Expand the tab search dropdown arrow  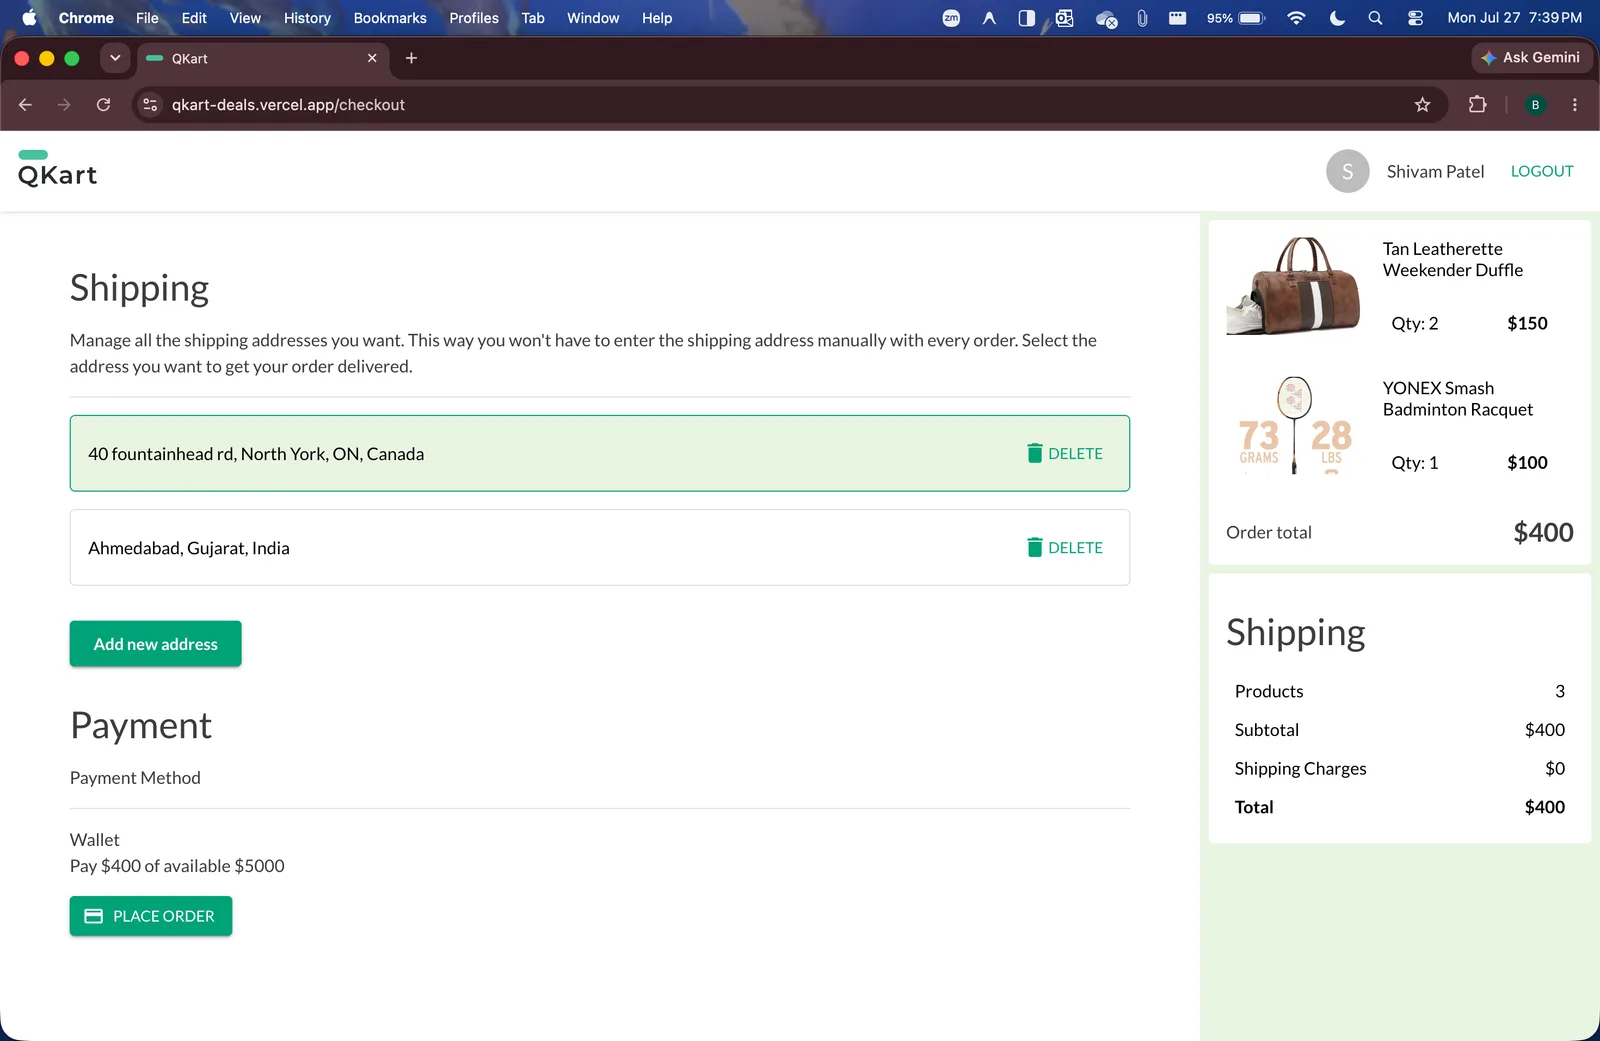point(115,58)
